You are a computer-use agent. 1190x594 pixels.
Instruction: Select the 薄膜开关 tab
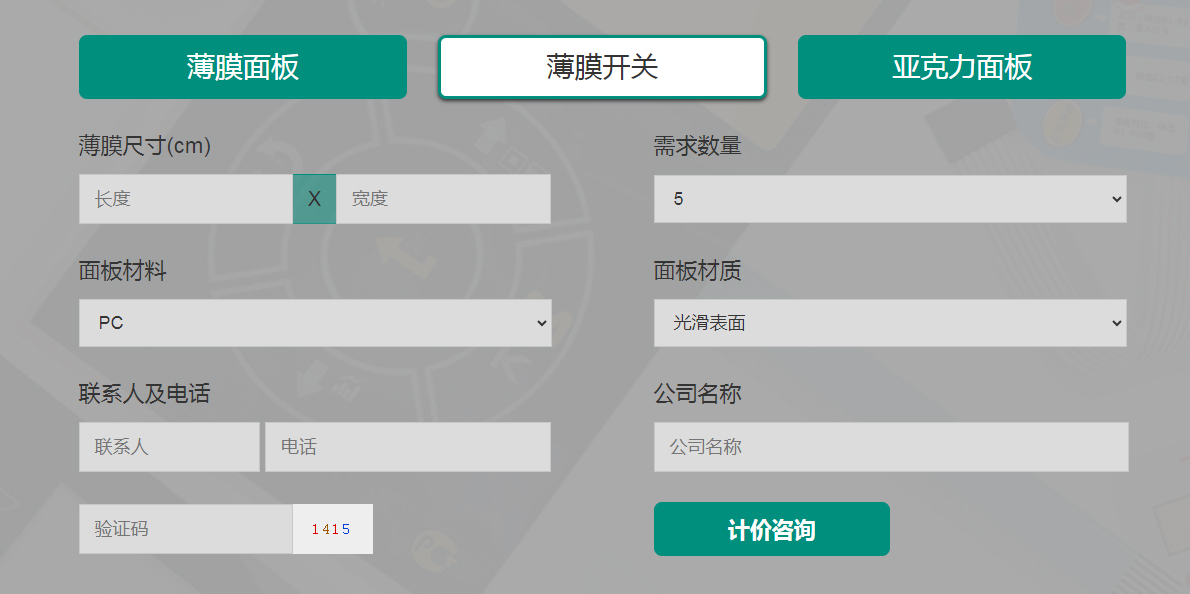tap(602, 67)
